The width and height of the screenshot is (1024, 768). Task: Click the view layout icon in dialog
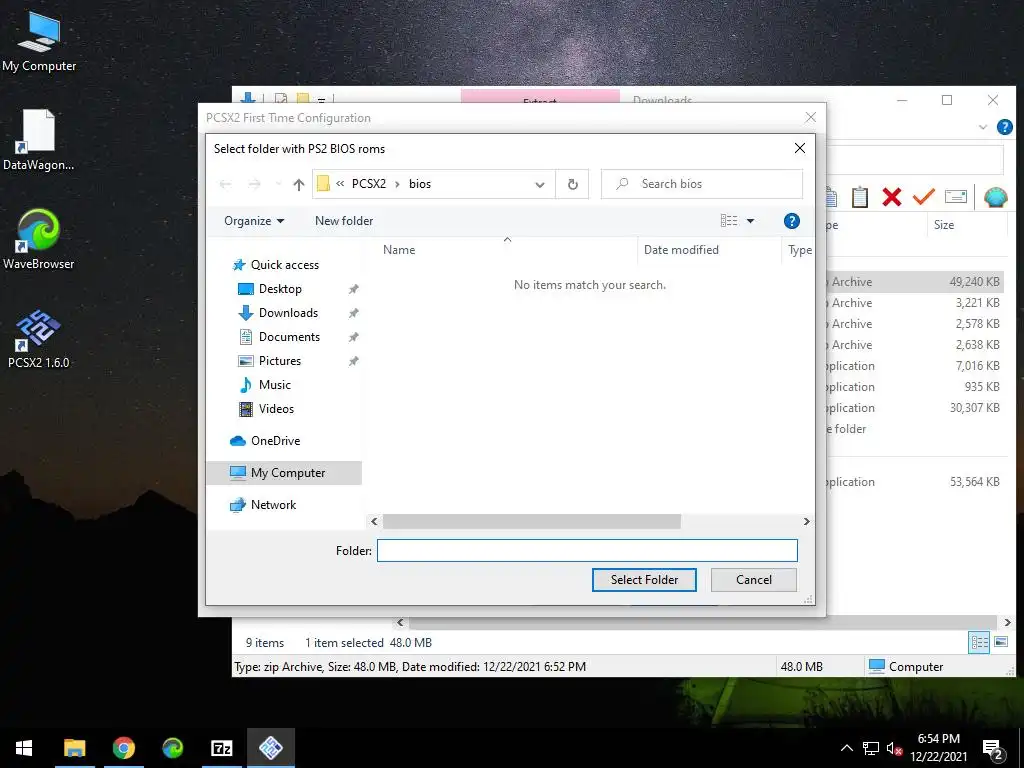tap(729, 221)
